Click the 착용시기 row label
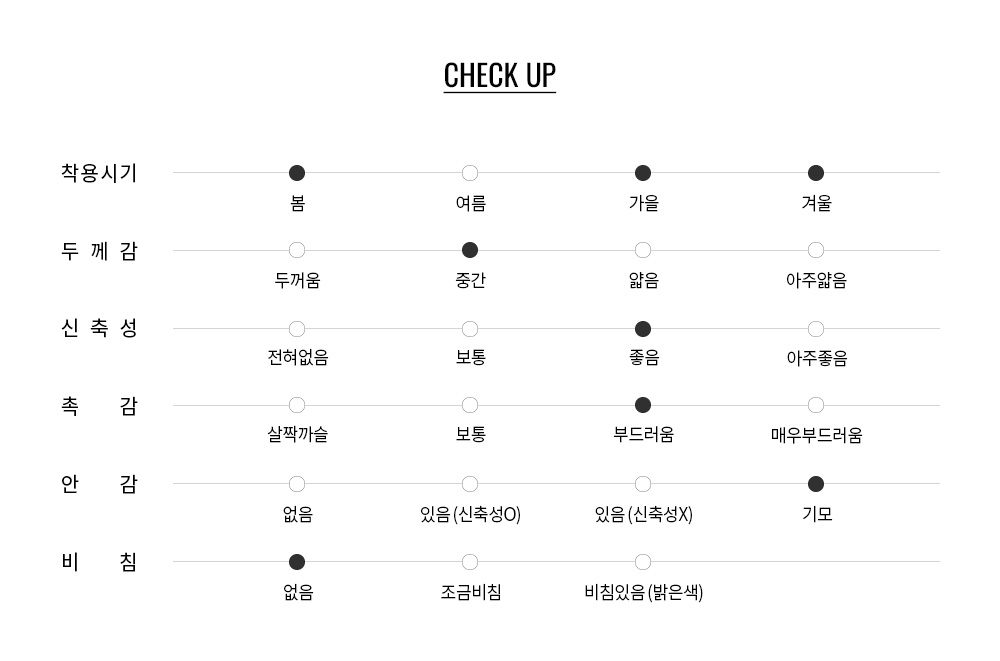The width and height of the screenshot is (1000, 661). pyautogui.click(x=99, y=173)
